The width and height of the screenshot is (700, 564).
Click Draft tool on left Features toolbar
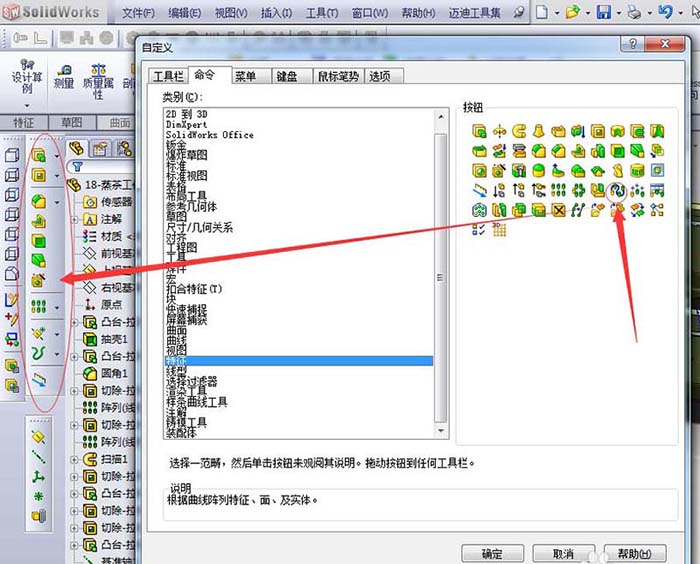click(x=39, y=260)
